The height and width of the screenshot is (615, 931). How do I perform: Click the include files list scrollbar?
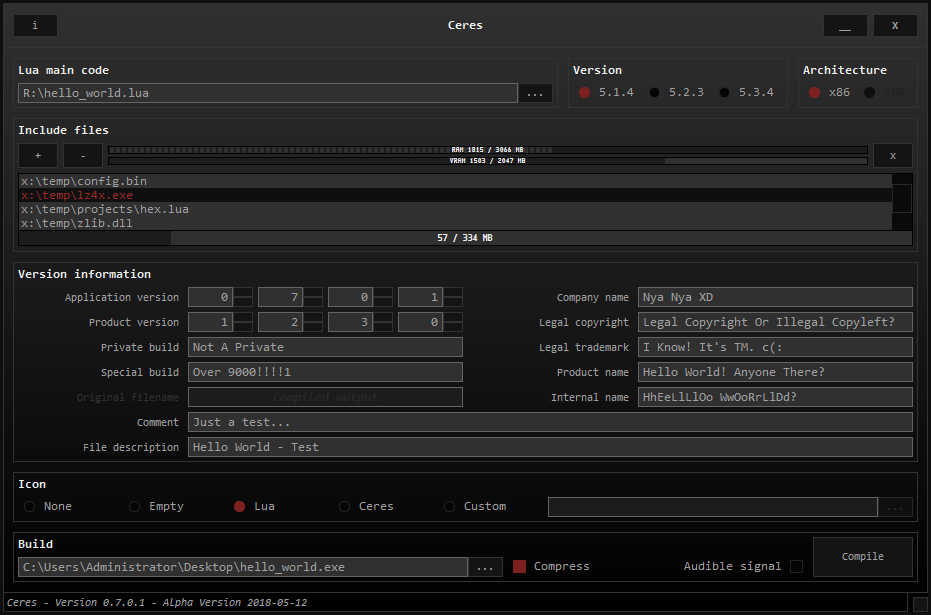coord(901,198)
